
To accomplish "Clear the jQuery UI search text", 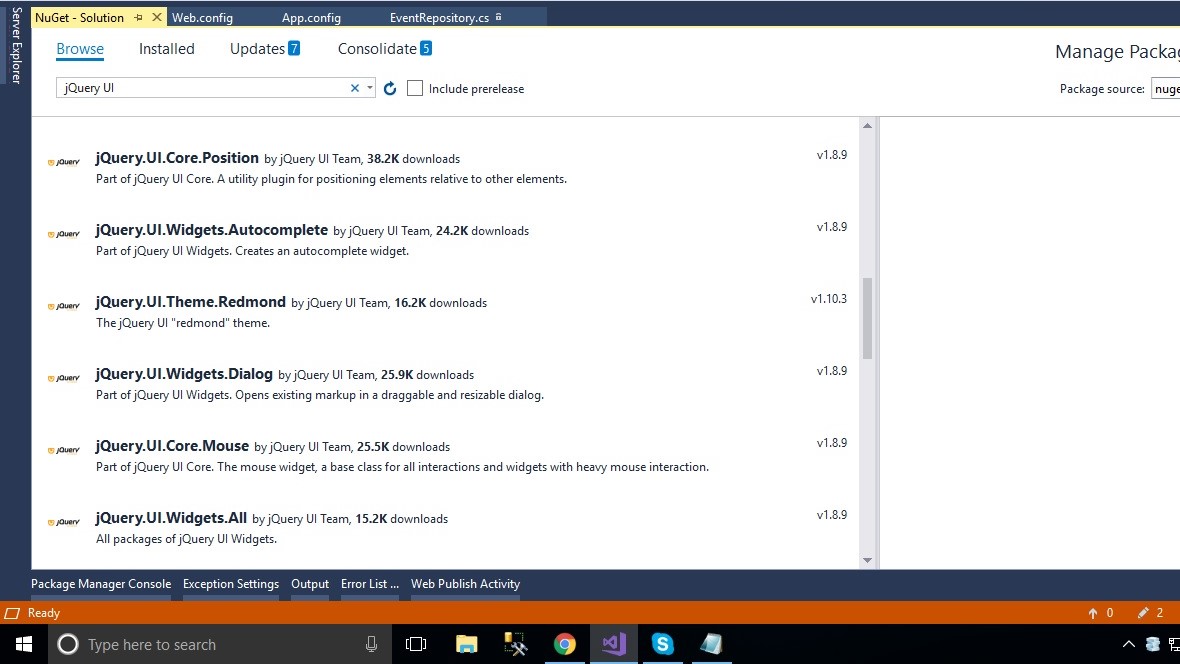I will pyautogui.click(x=354, y=88).
